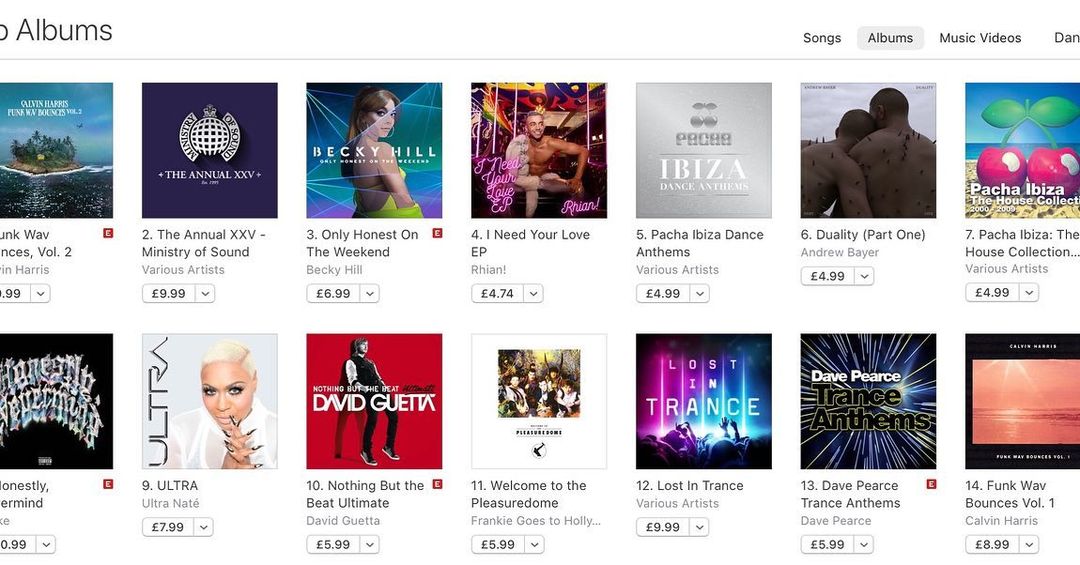This screenshot has height=565, width=1080.
Task: Click Dave Pearce Trance Anthems cover
Action: click(x=868, y=401)
